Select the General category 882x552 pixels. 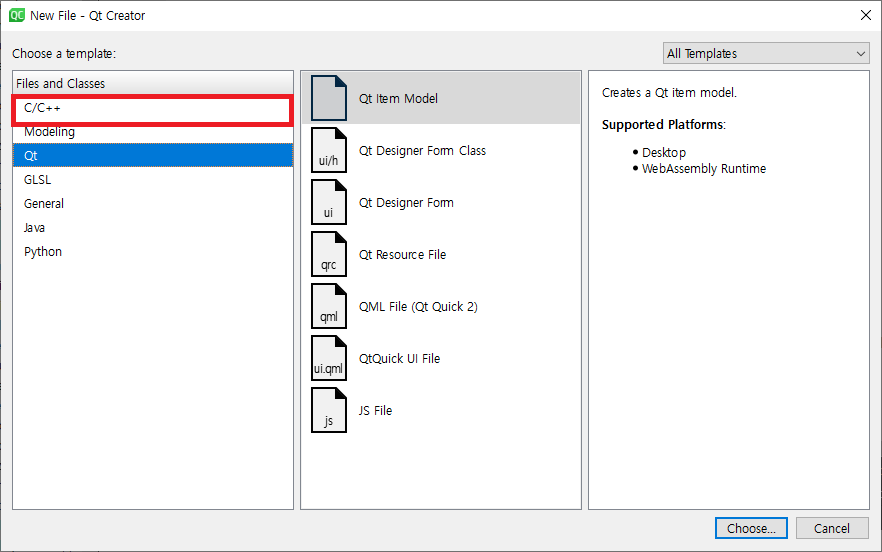[x=153, y=204]
